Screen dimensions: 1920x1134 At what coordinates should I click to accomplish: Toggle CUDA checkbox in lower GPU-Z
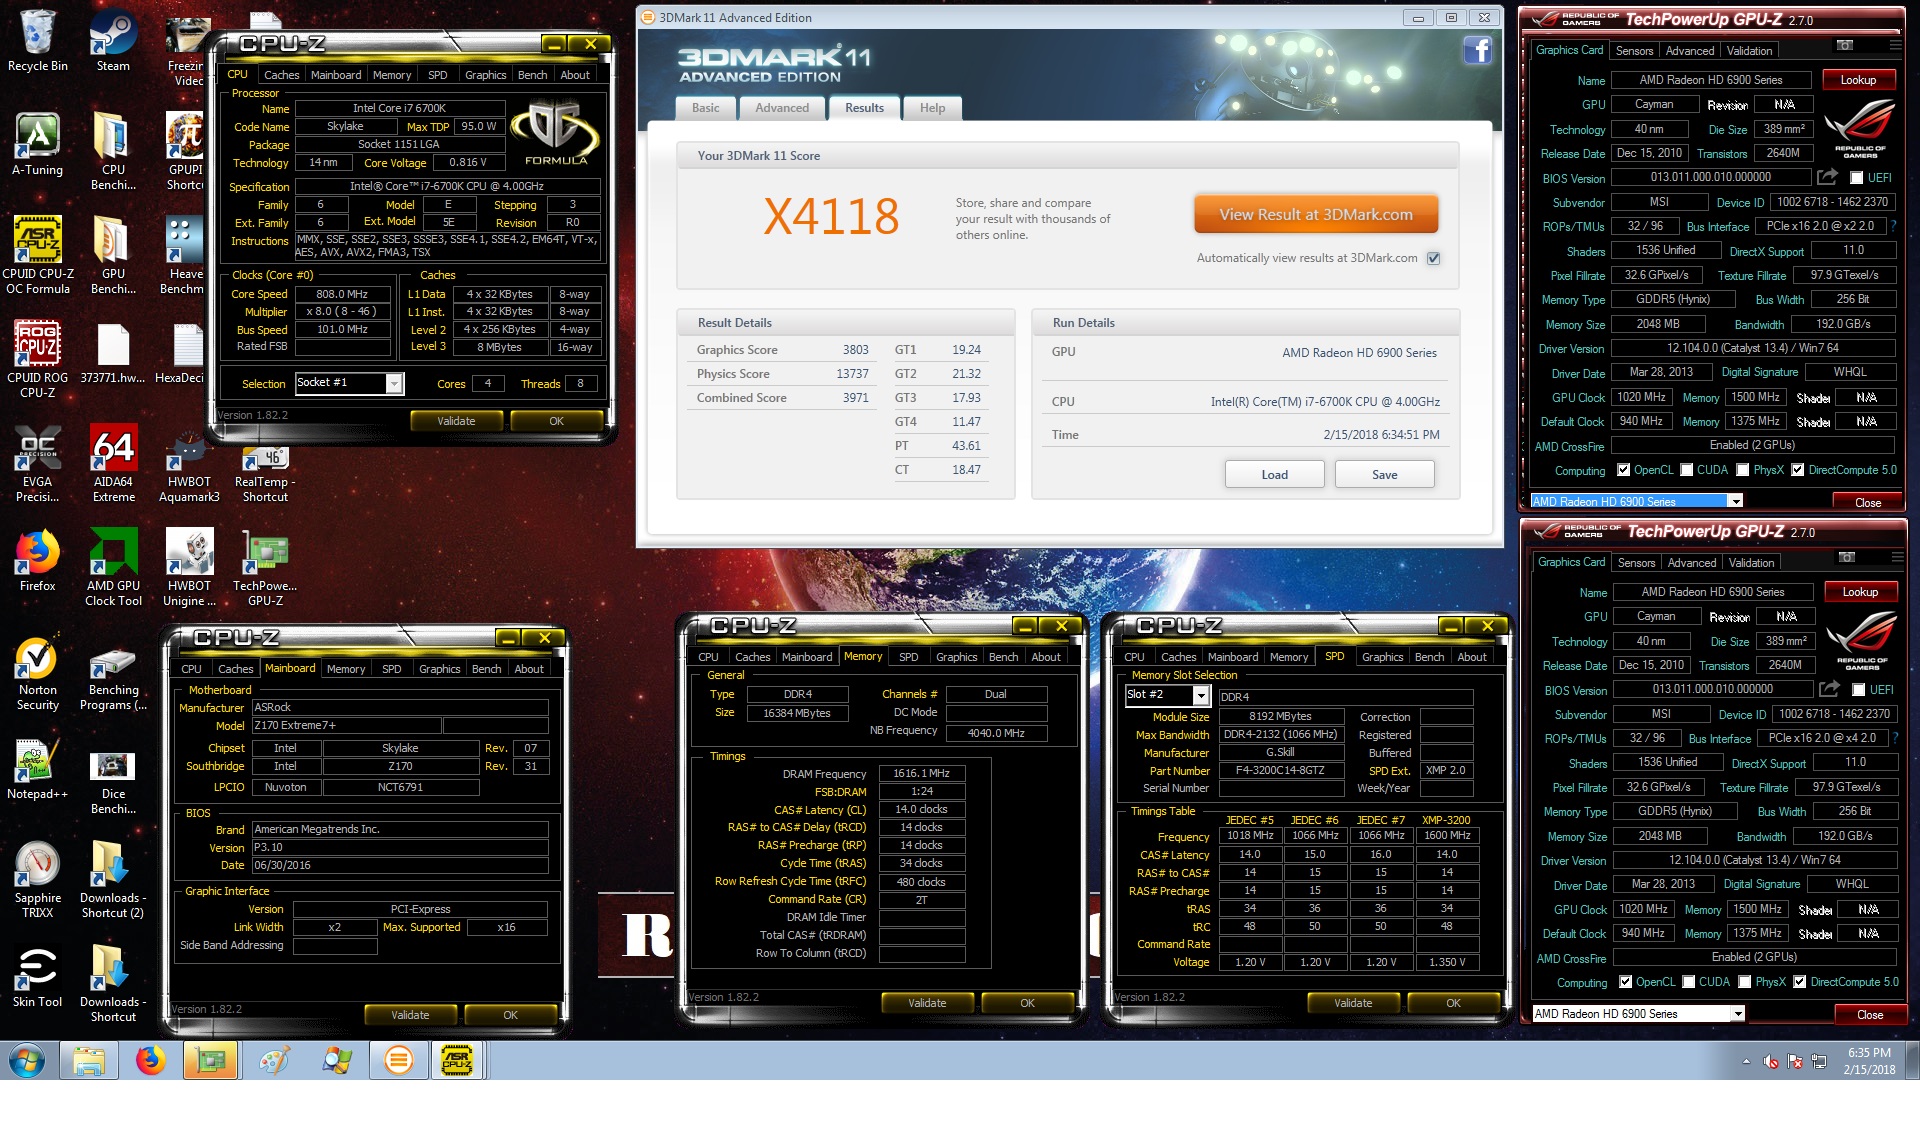click(x=1689, y=982)
